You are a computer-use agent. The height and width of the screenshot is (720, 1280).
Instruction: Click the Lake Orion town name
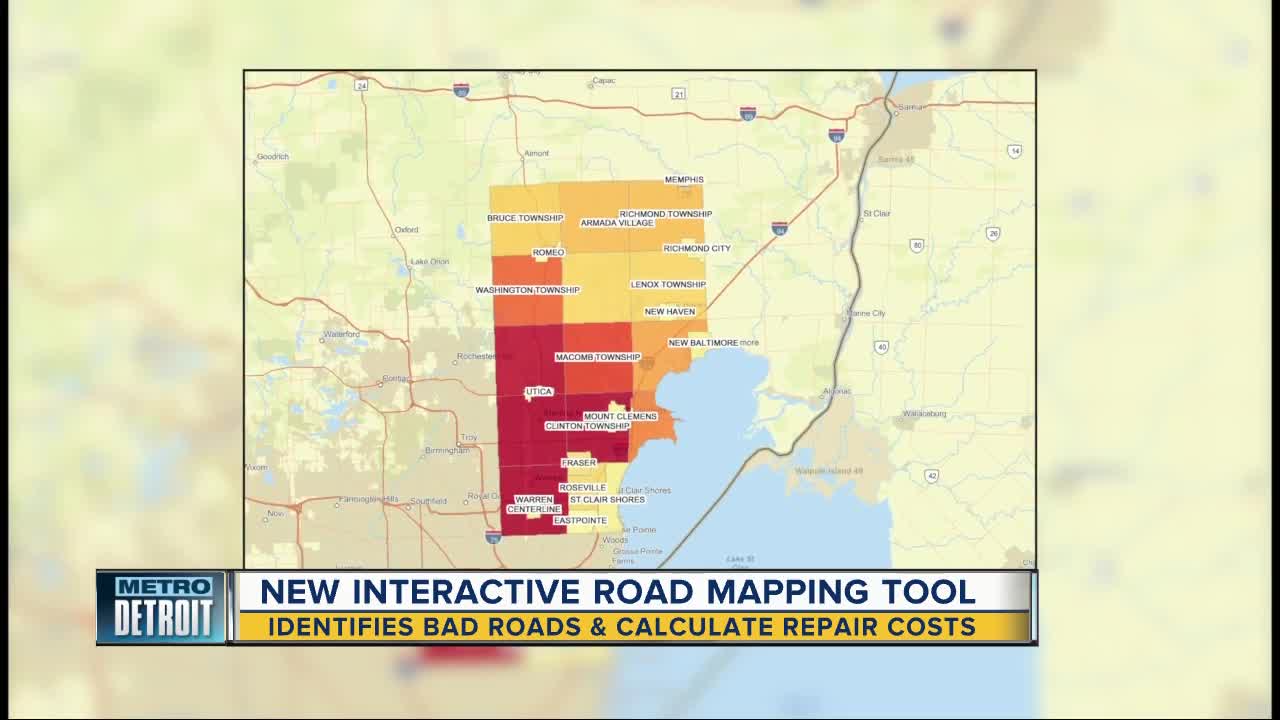point(430,262)
